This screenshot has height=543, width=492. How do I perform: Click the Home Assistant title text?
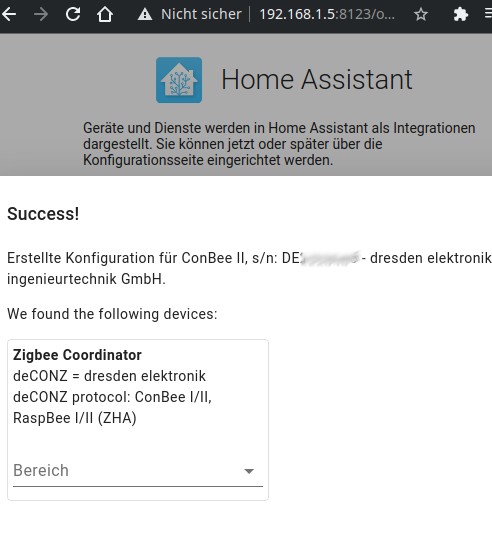316,80
